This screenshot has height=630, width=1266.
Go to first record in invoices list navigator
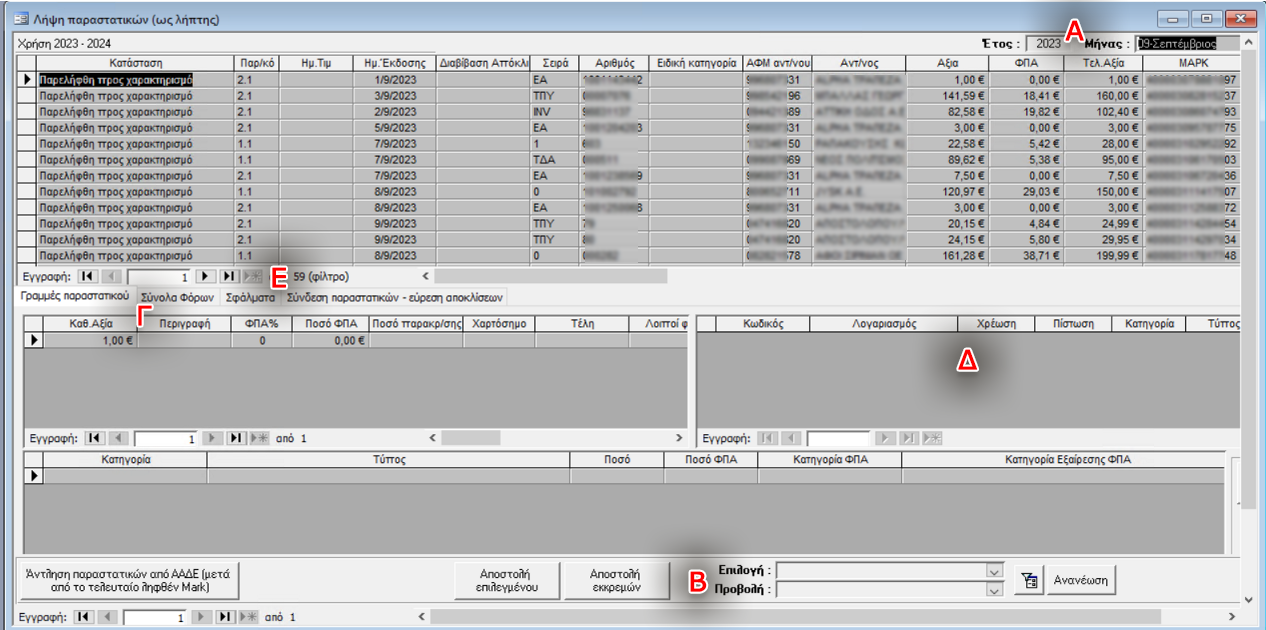pyautogui.click(x=85, y=276)
